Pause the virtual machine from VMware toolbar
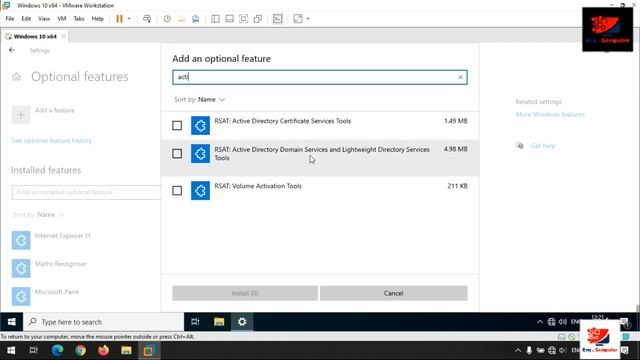This screenshot has height=360, width=640. coord(119,19)
